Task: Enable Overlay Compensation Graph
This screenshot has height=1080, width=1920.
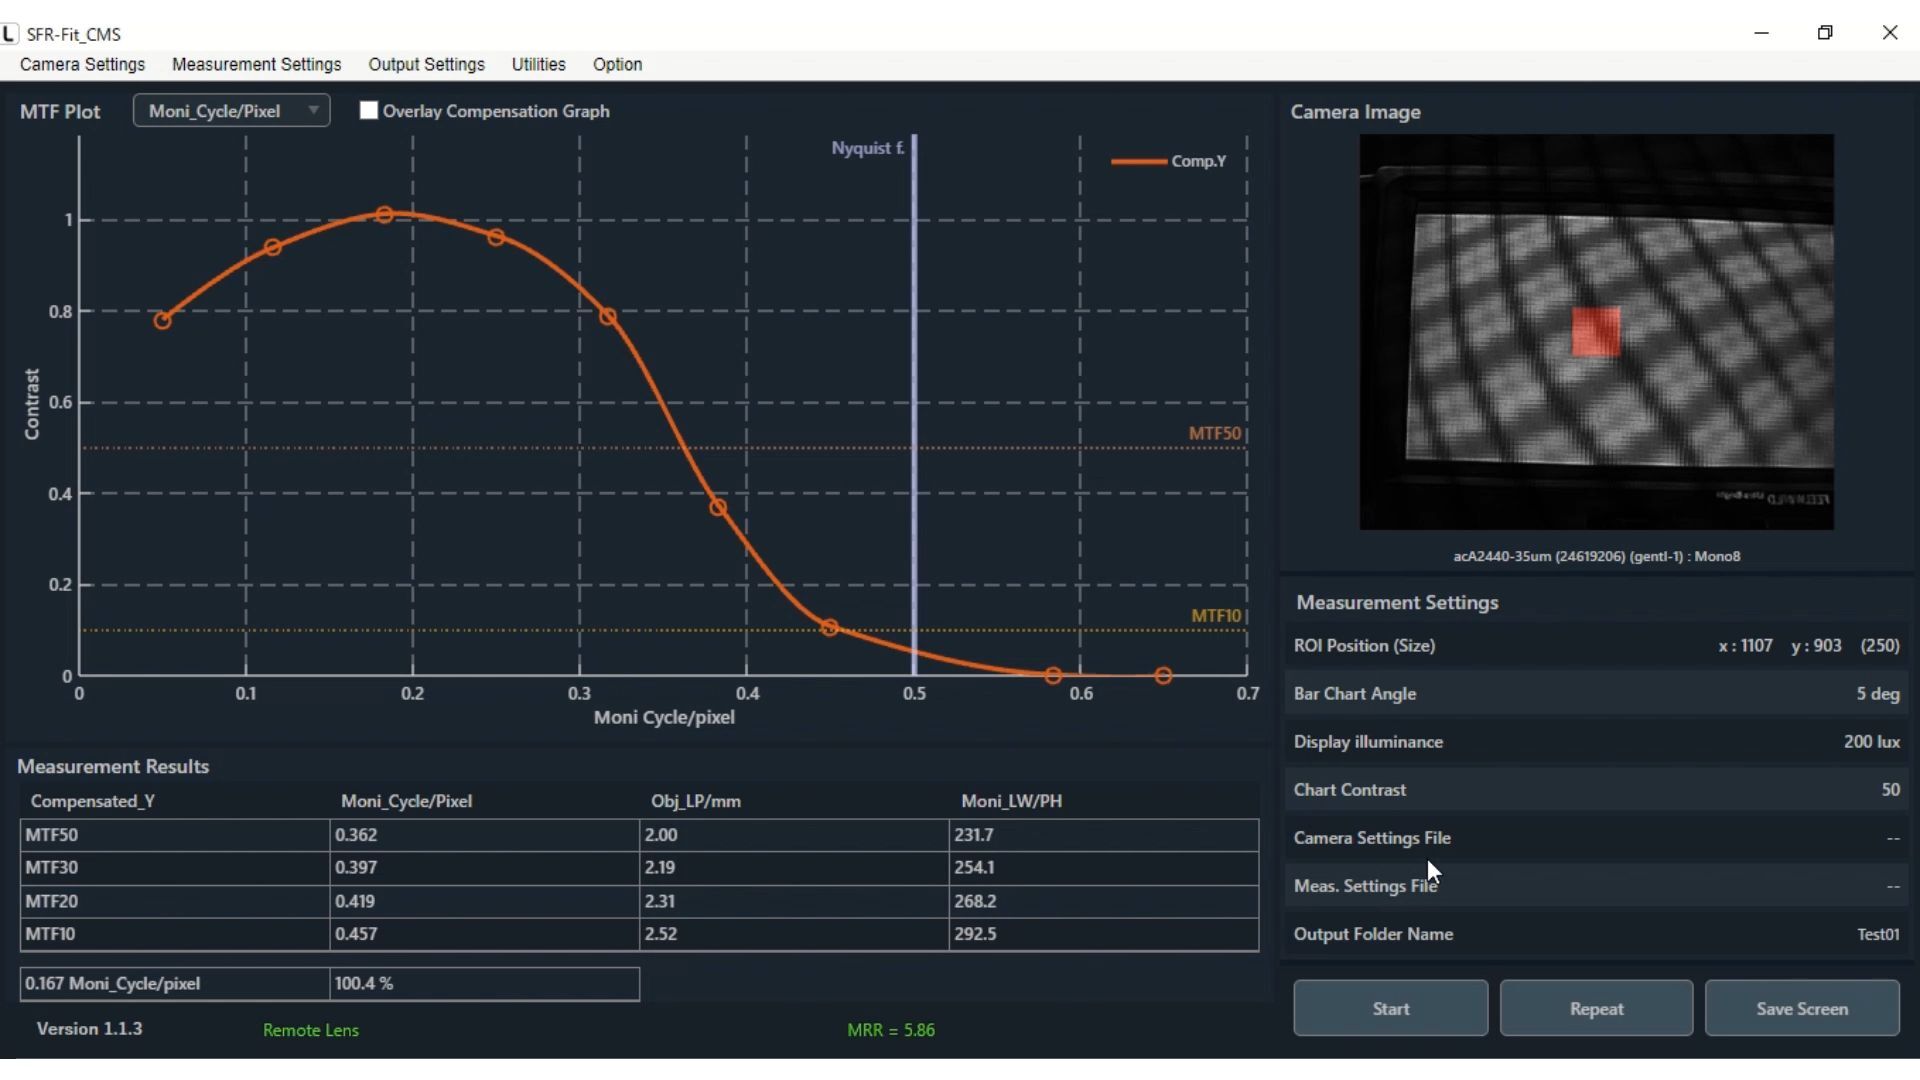Action: pyautogui.click(x=369, y=110)
